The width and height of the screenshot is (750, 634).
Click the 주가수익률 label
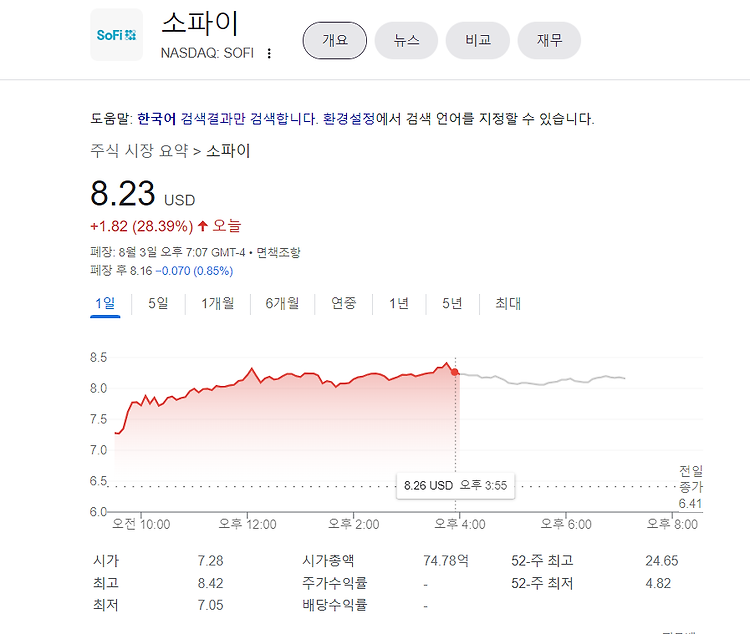[334, 583]
